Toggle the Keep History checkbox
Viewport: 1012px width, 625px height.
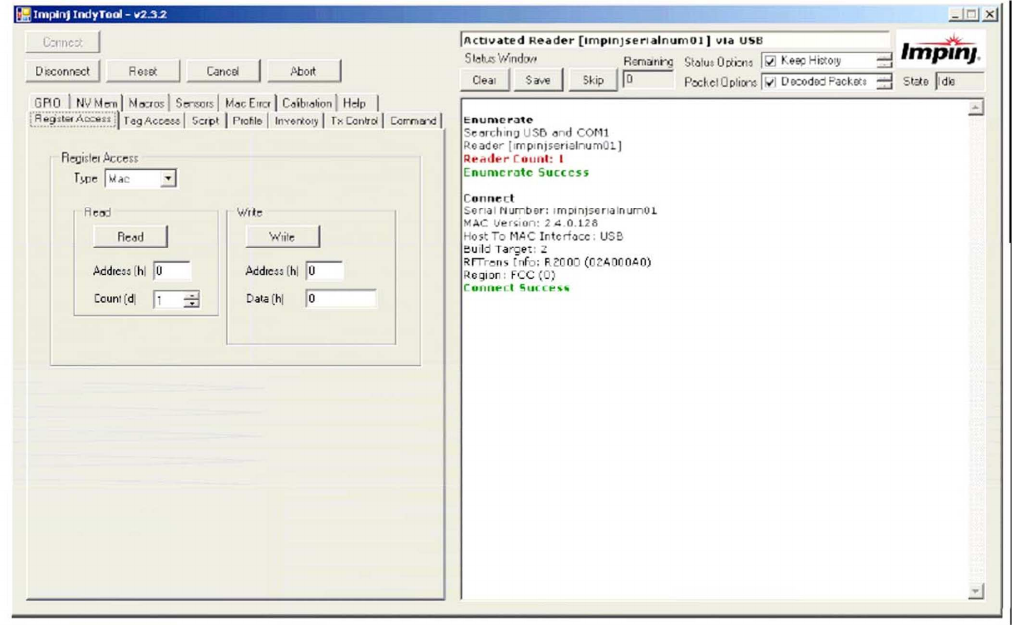[x=770, y=61]
